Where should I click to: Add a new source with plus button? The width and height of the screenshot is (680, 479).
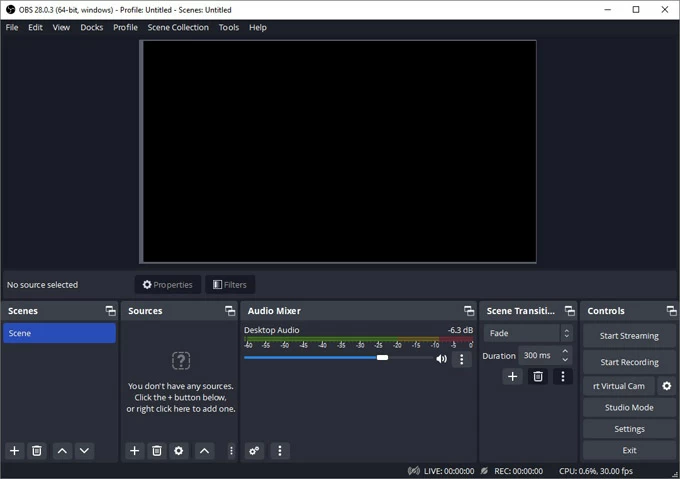click(135, 451)
